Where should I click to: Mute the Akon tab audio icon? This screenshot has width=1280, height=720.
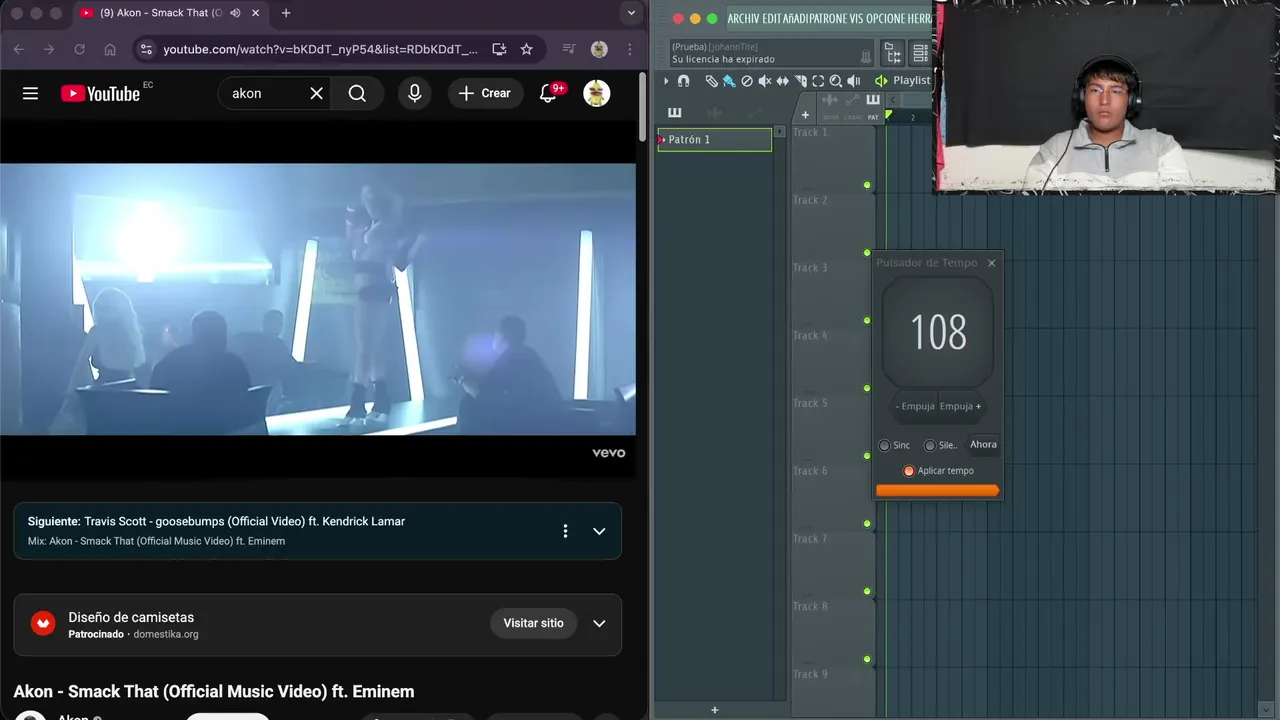click(x=235, y=13)
